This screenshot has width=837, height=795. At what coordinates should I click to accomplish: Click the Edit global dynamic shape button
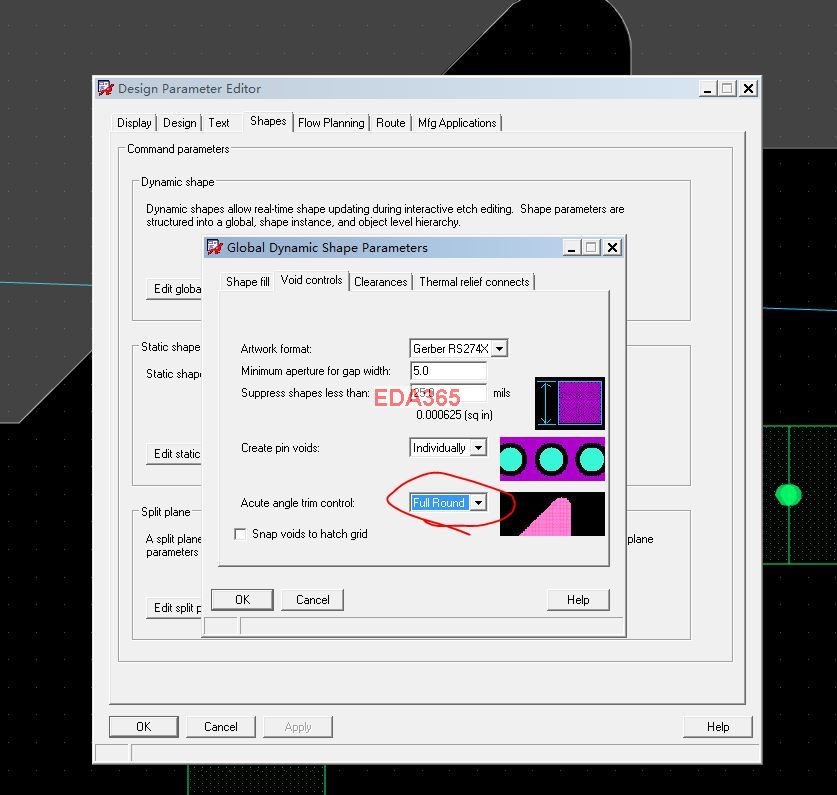pyautogui.click(x=175, y=289)
